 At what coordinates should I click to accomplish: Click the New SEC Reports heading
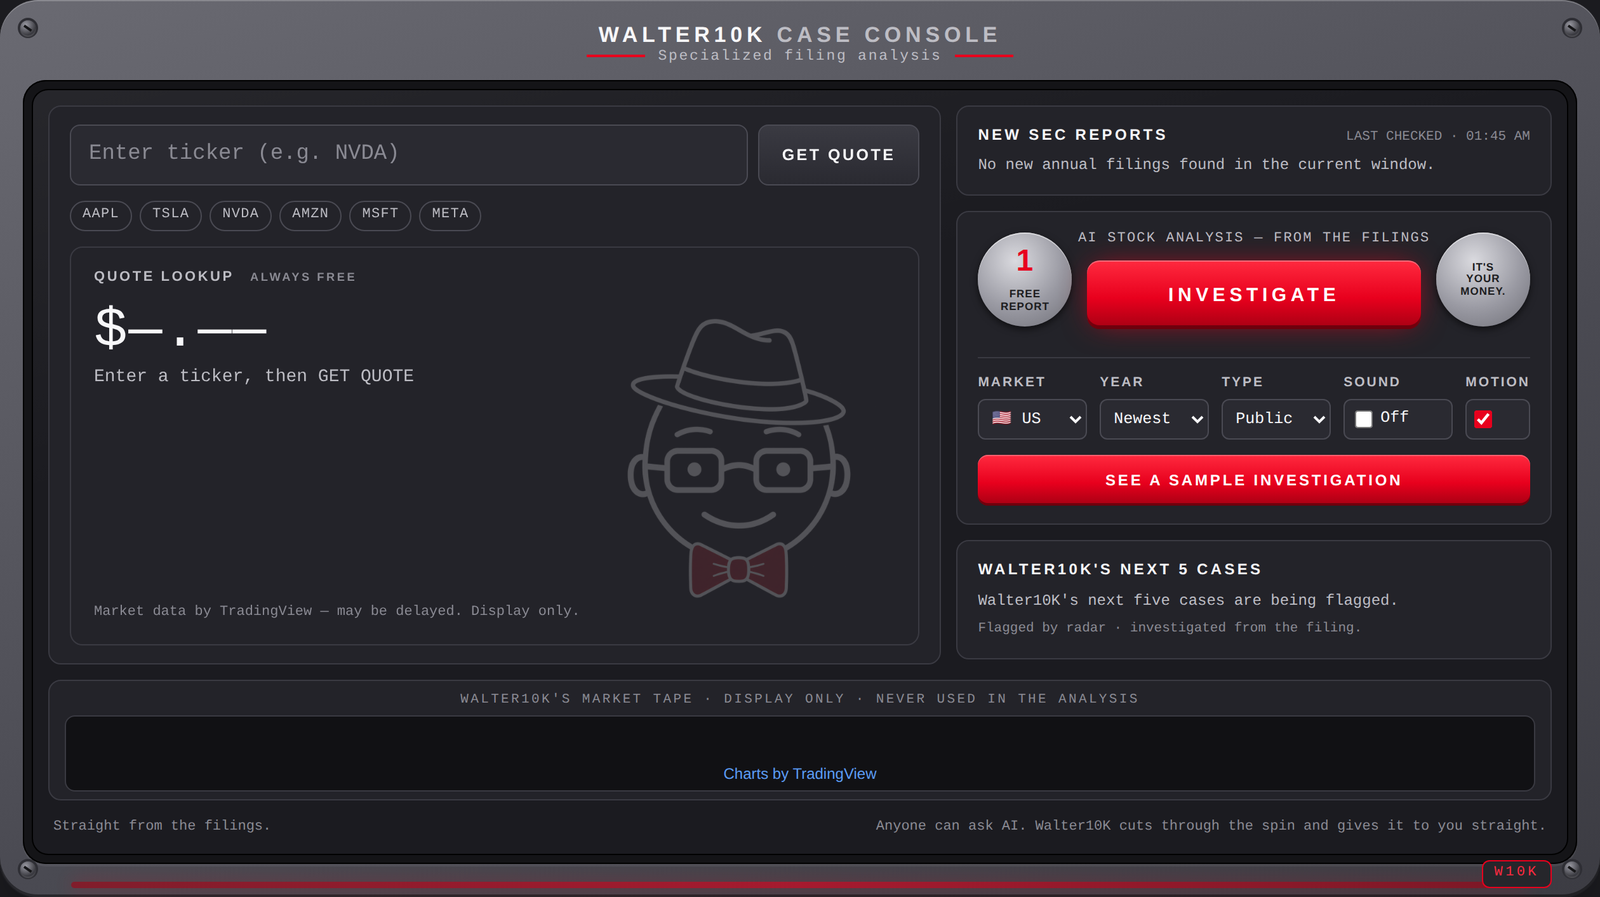click(x=1072, y=135)
